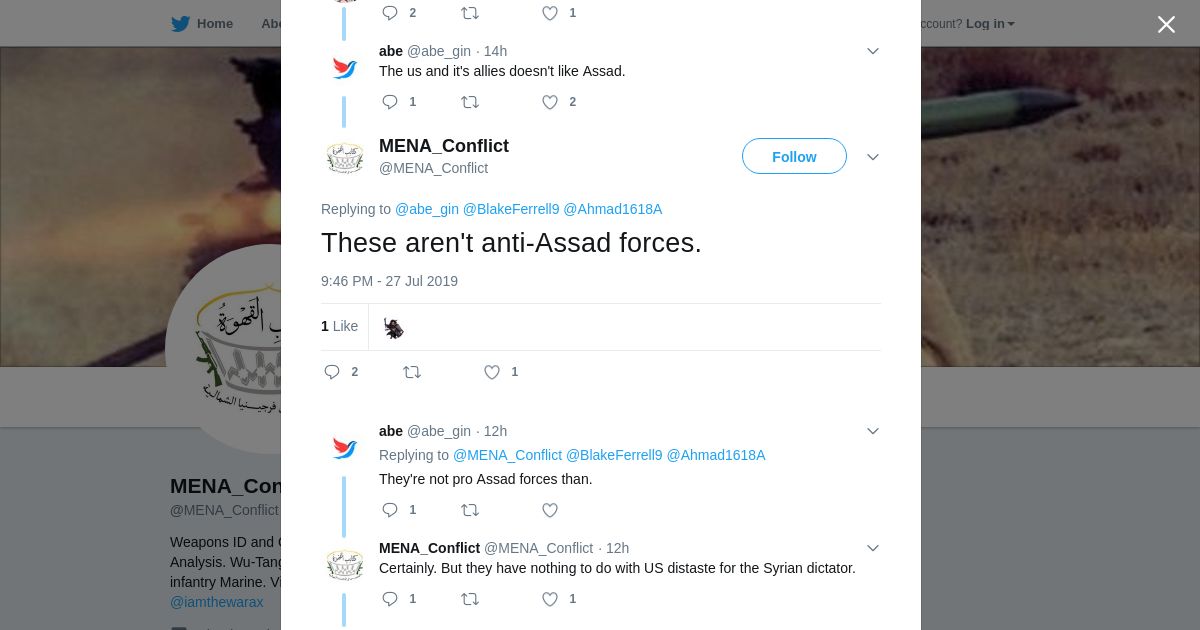This screenshot has width=1200, height=630.
Task: Retweet the 'These aren't anti-Assad forces' tweet
Action: (412, 372)
